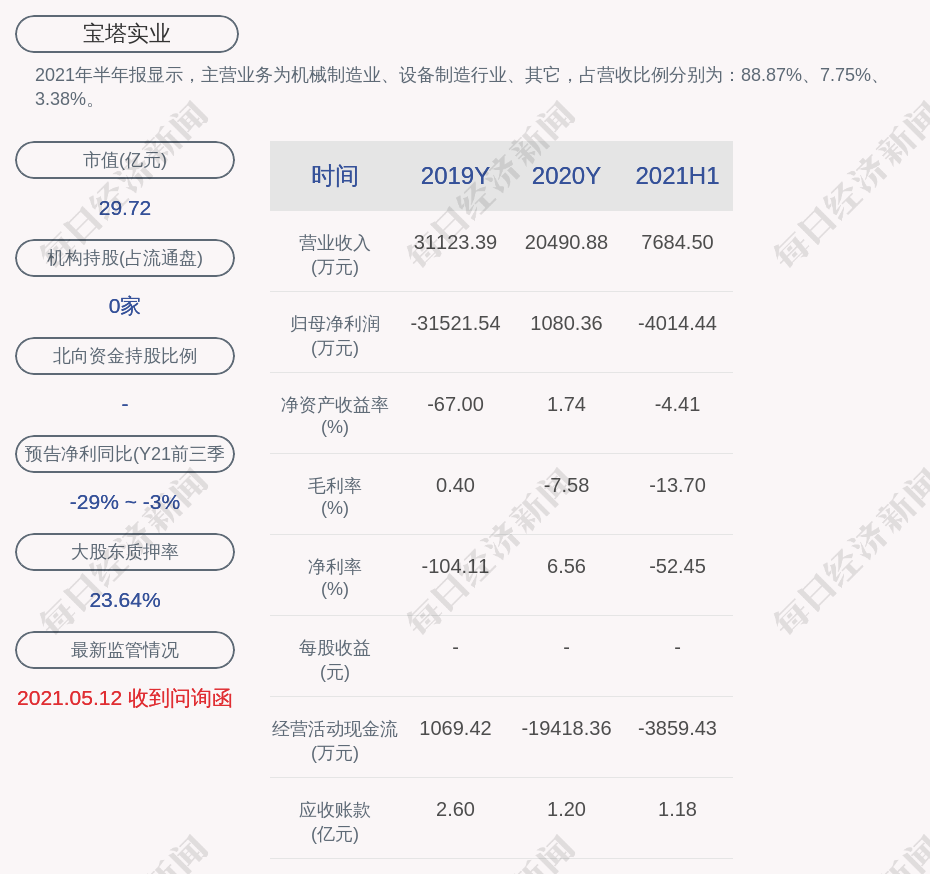Select the 营业收入(万元) row label
This screenshot has width=930, height=874.
click(335, 254)
